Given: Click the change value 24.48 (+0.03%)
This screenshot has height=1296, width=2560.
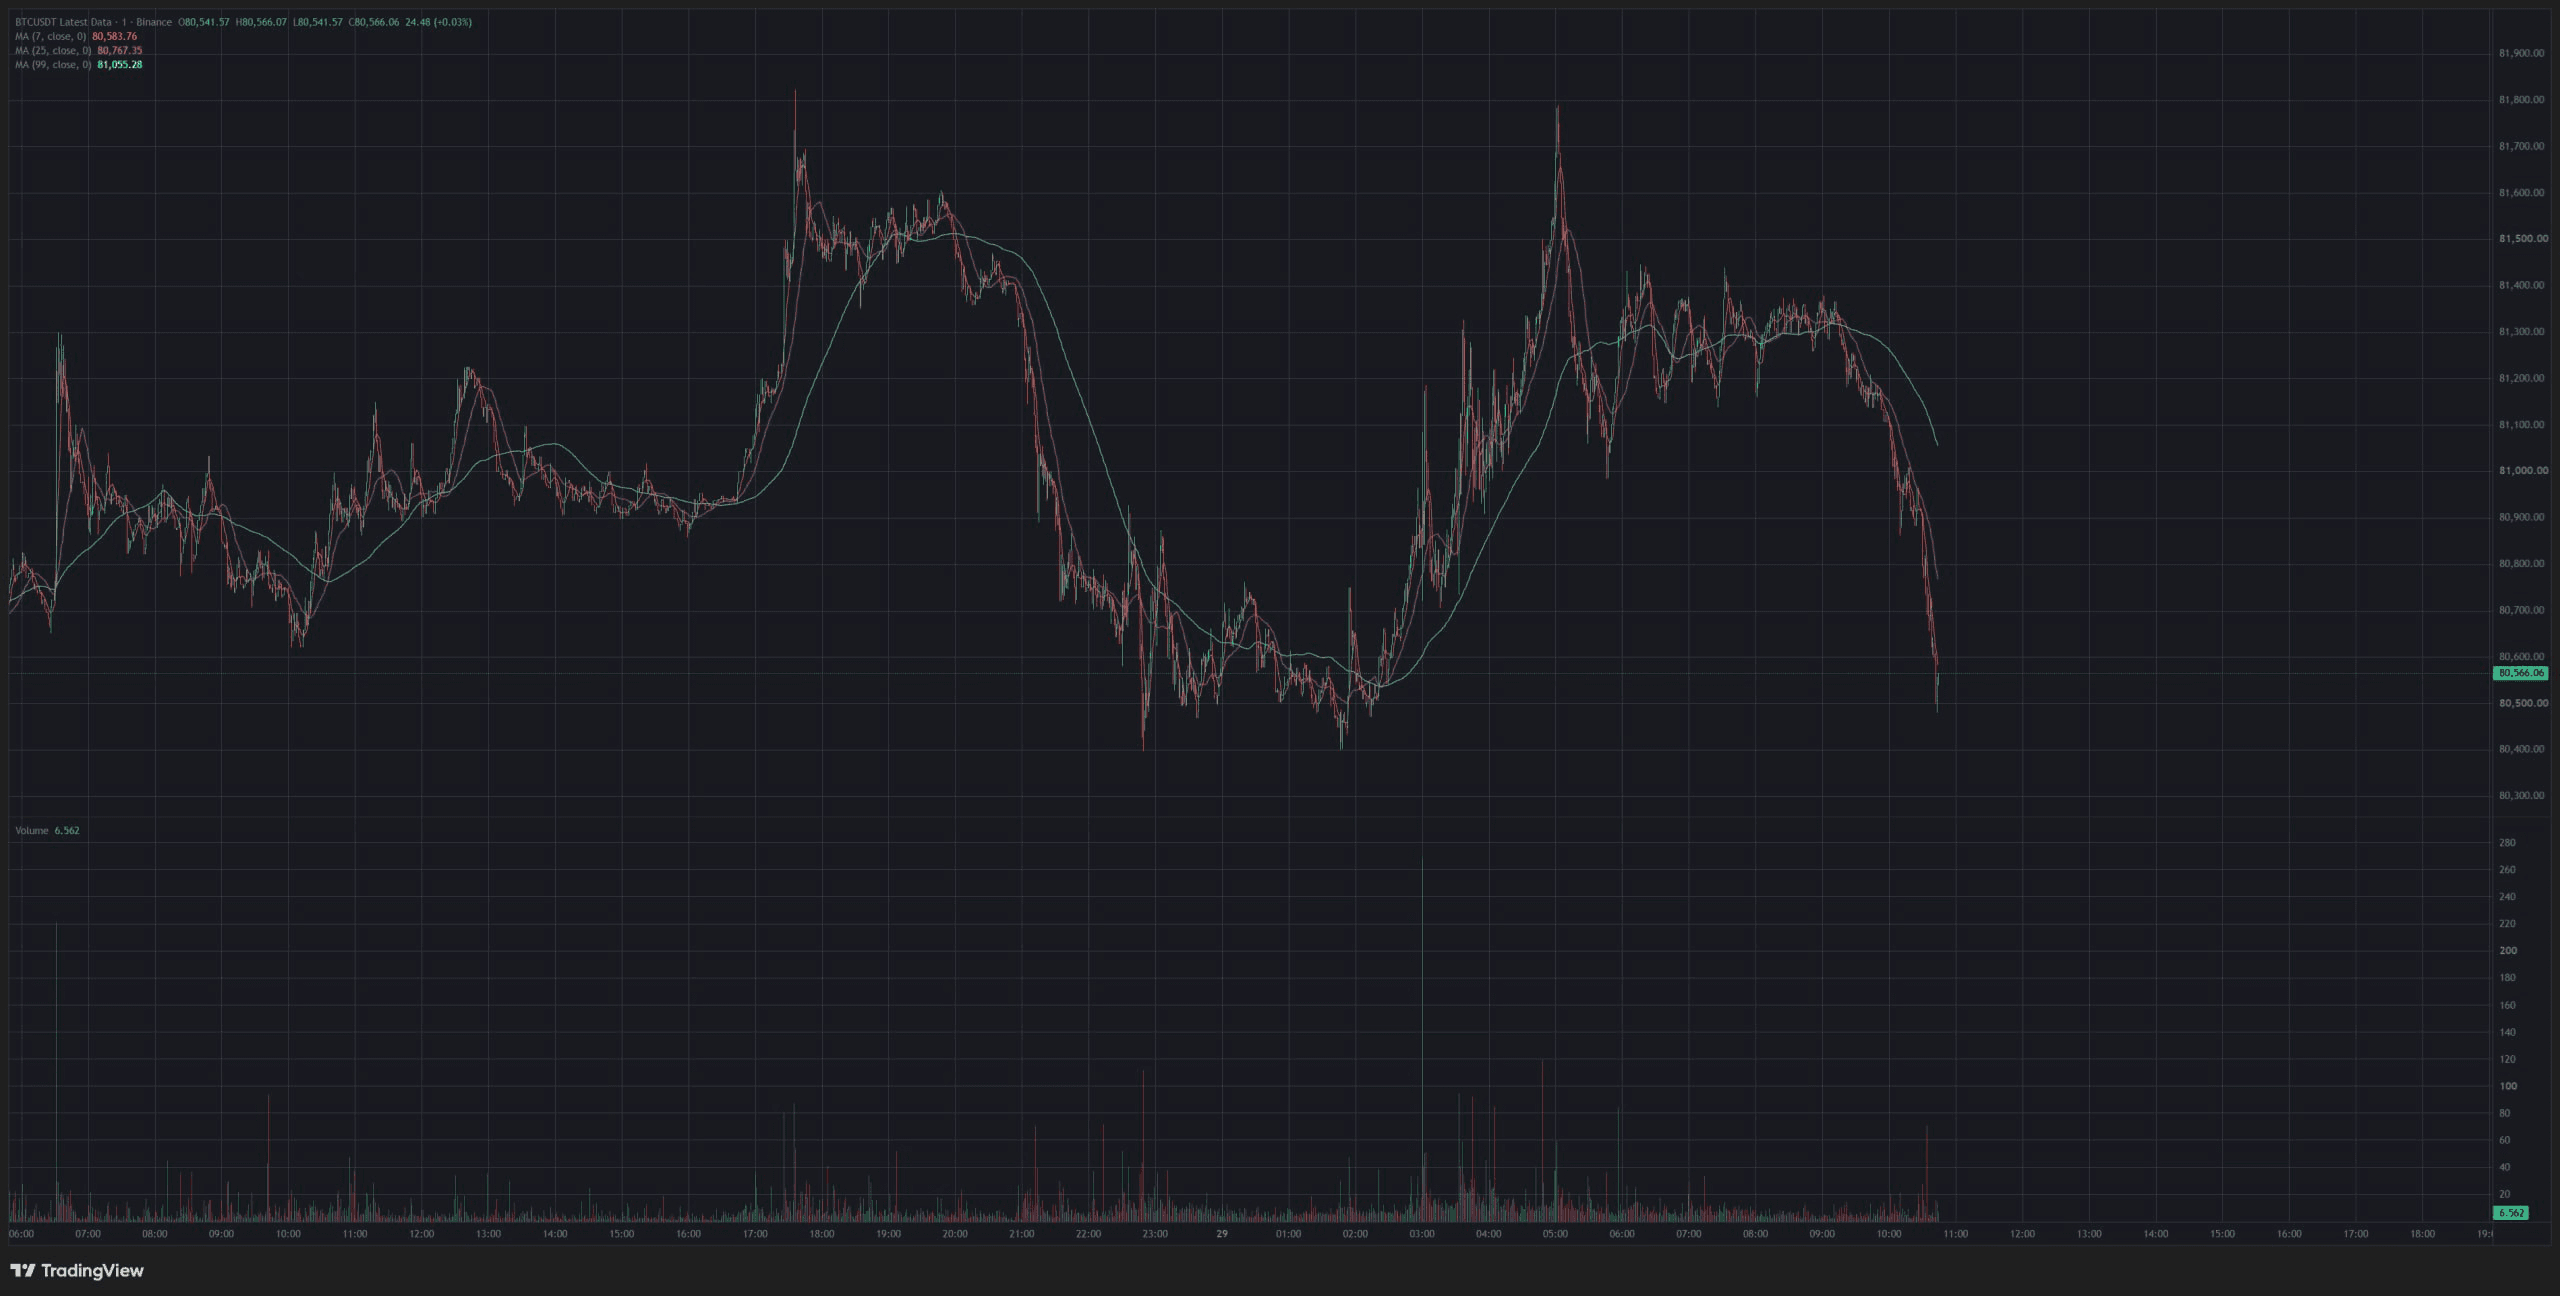Looking at the screenshot, I should point(439,22).
